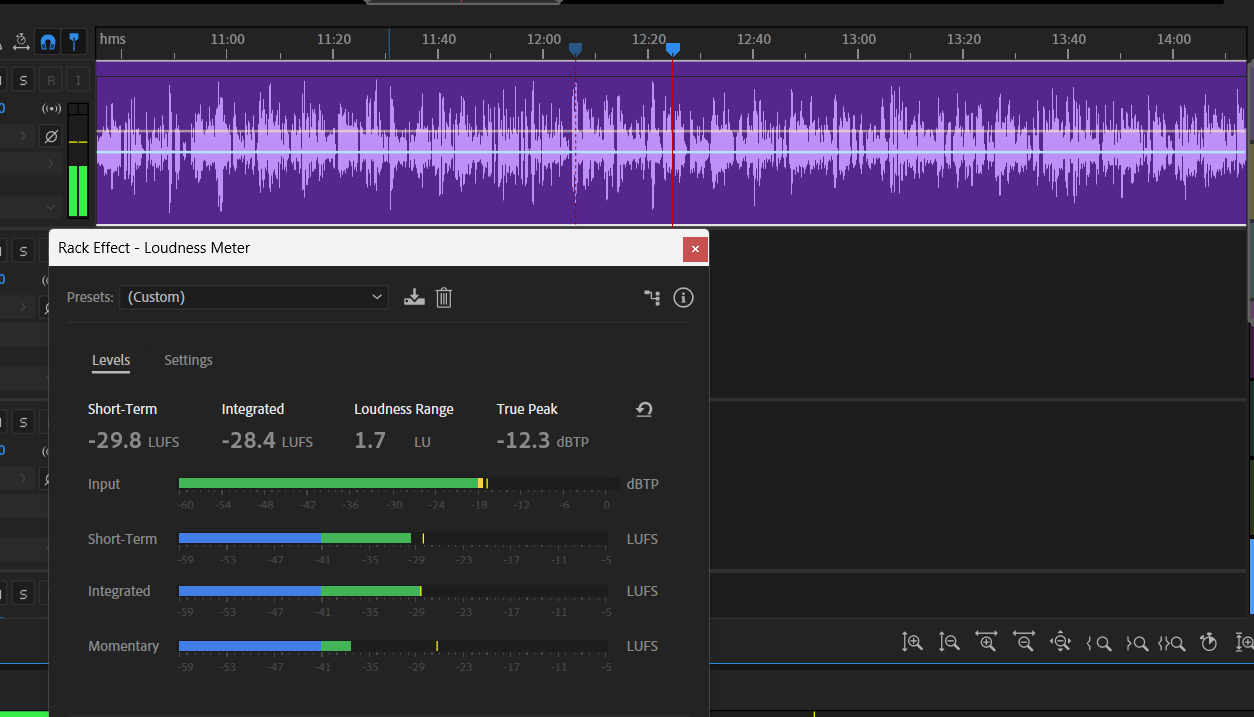Image resolution: width=1254 pixels, height=717 pixels.
Task: Arm the first track for recording
Action: [x=51, y=80]
